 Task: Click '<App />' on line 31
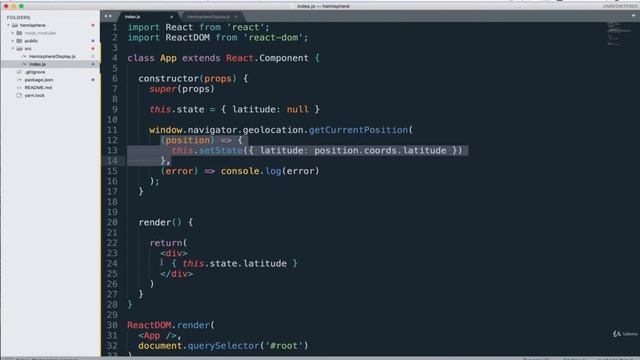tap(157, 336)
